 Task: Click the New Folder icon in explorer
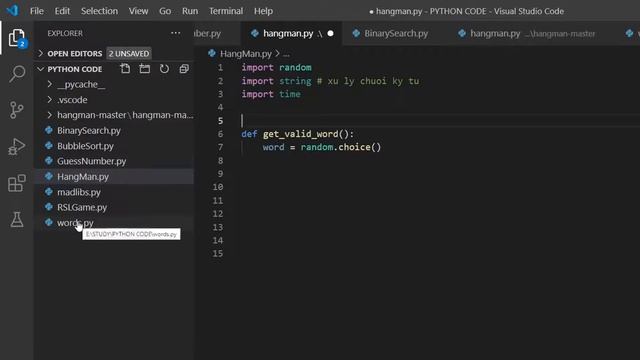(x=144, y=69)
